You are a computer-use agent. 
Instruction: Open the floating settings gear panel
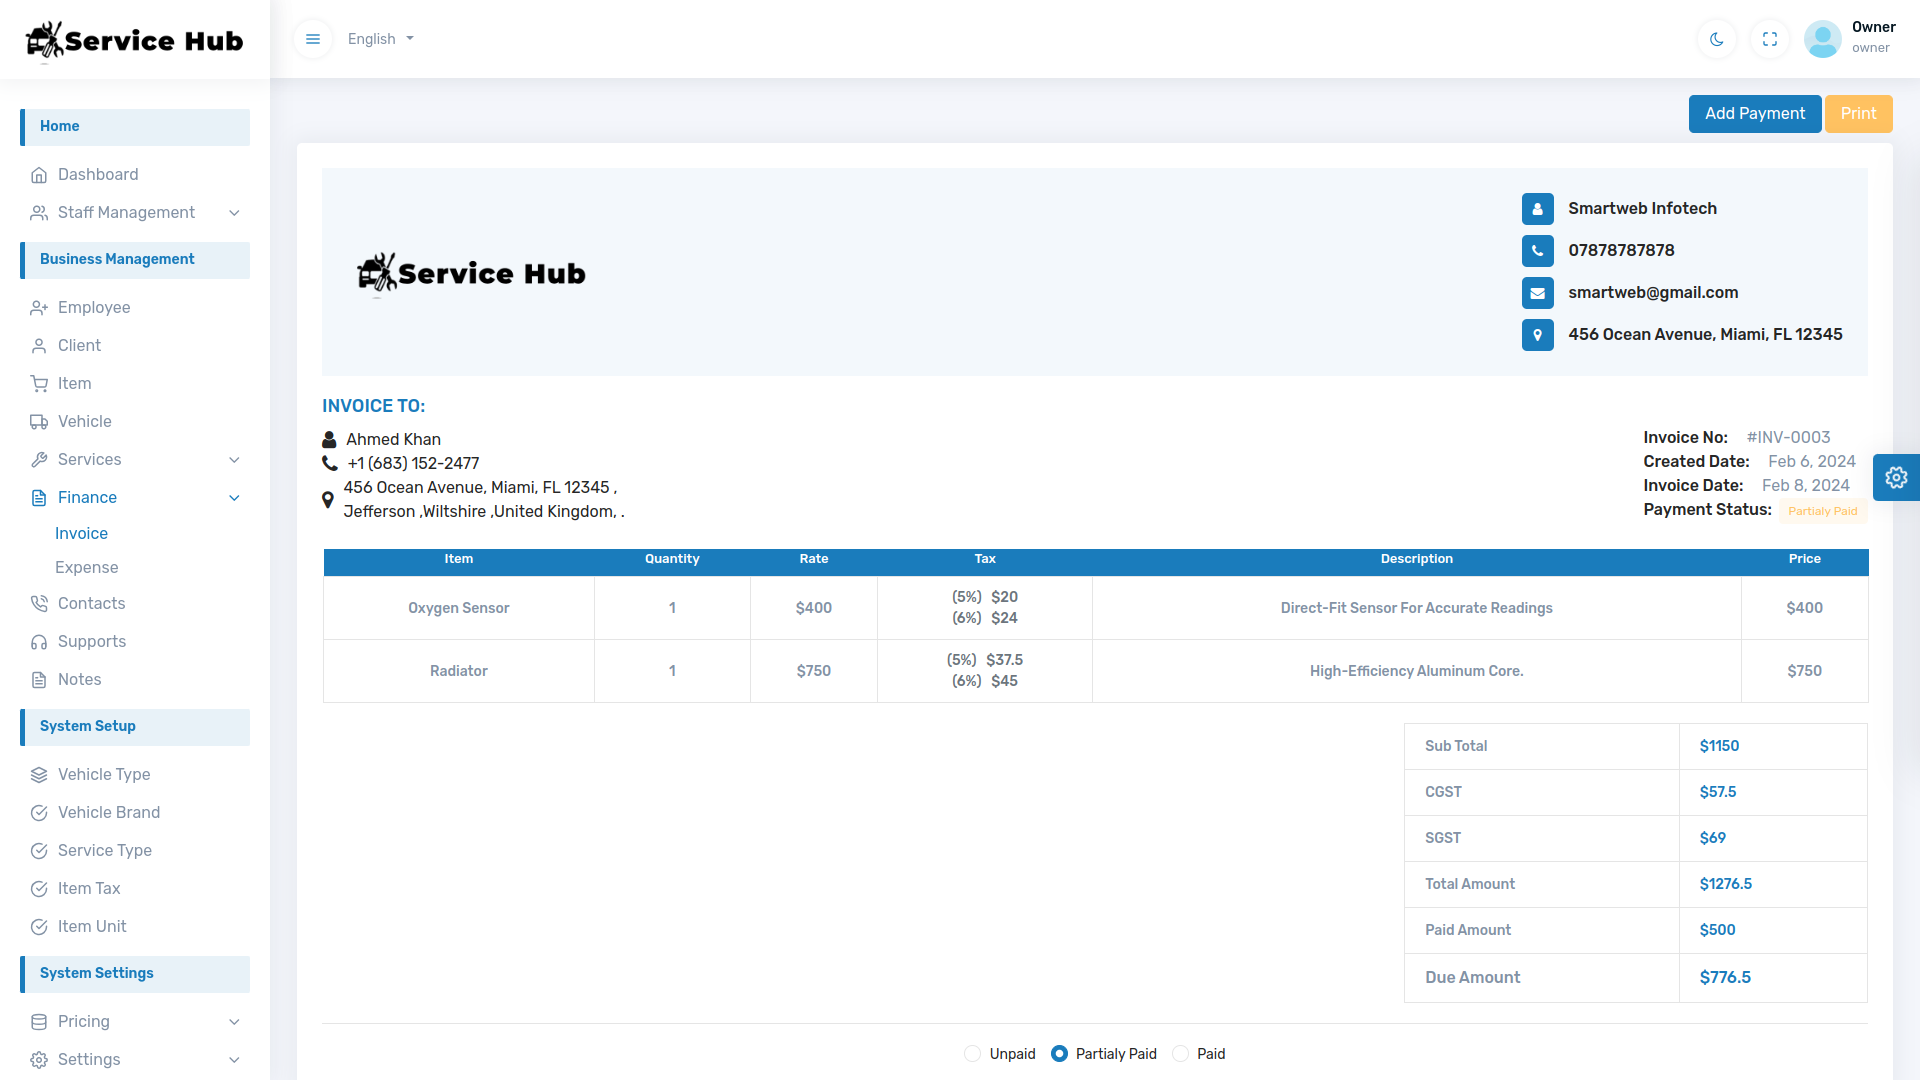coord(1896,478)
